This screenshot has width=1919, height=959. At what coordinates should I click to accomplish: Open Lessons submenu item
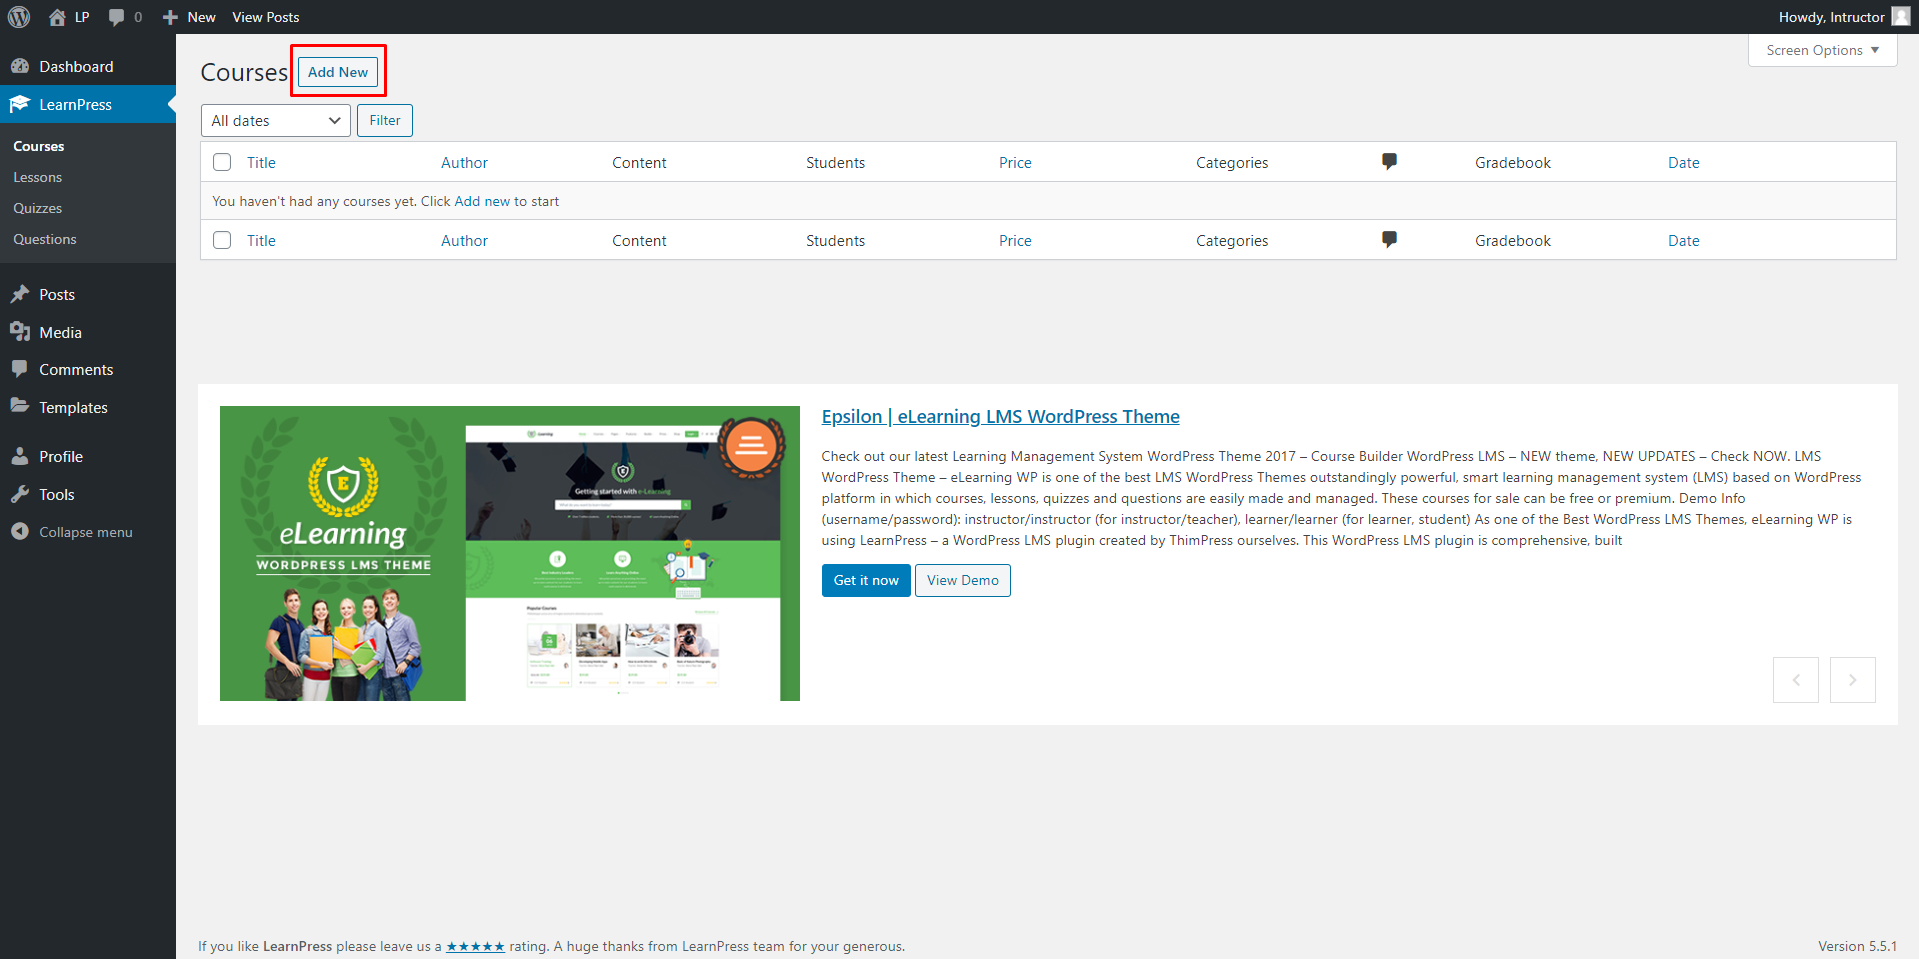coord(38,177)
